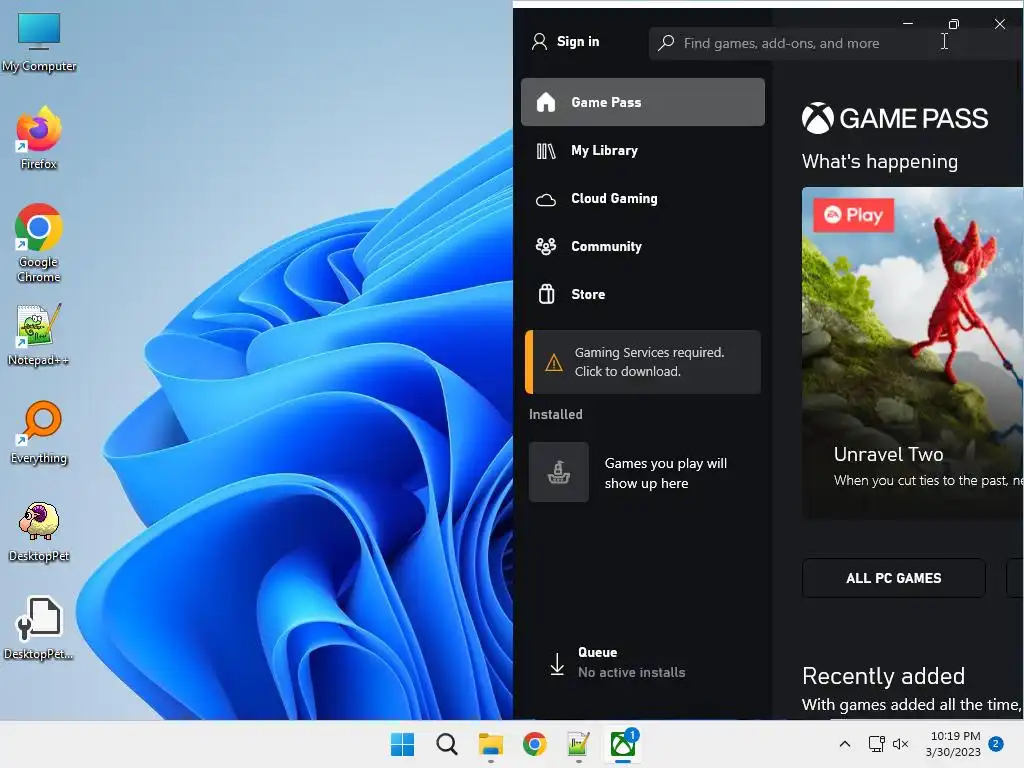The width and height of the screenshot is (1024, 768).
Task: Click the muted volume tray icon
Action: tap(901, 744)
